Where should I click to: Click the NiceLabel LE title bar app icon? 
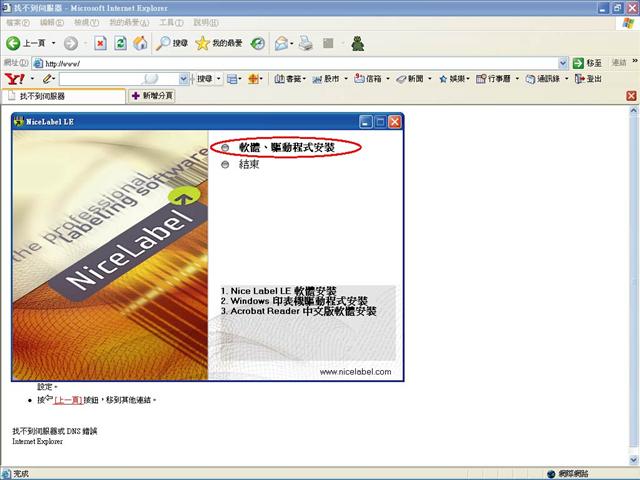(x=19, y=122)
